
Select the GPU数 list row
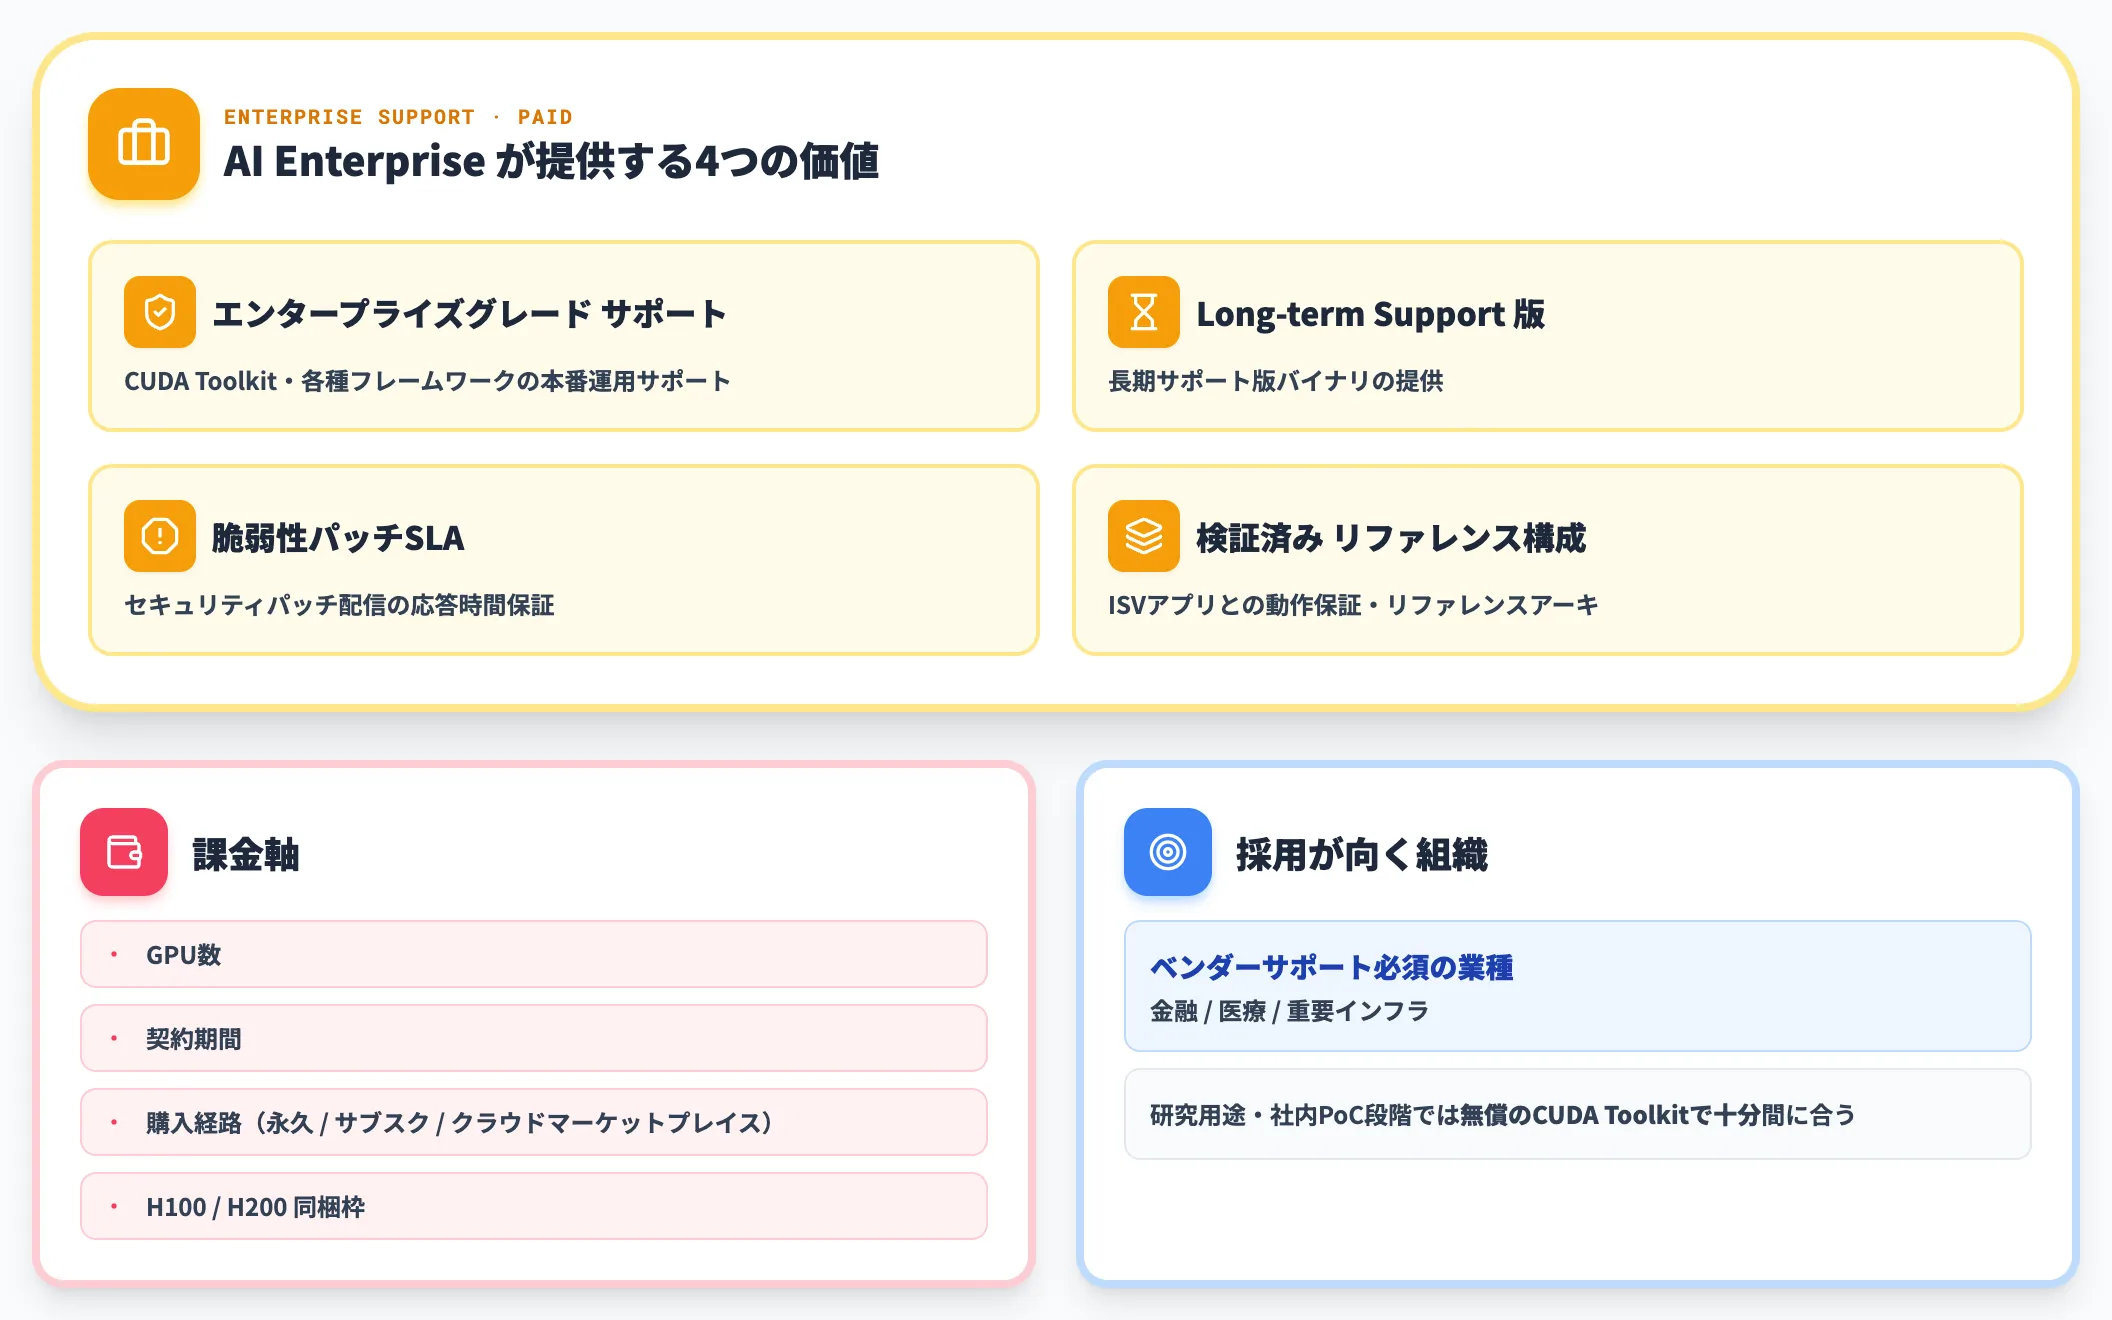pos(534,954)
